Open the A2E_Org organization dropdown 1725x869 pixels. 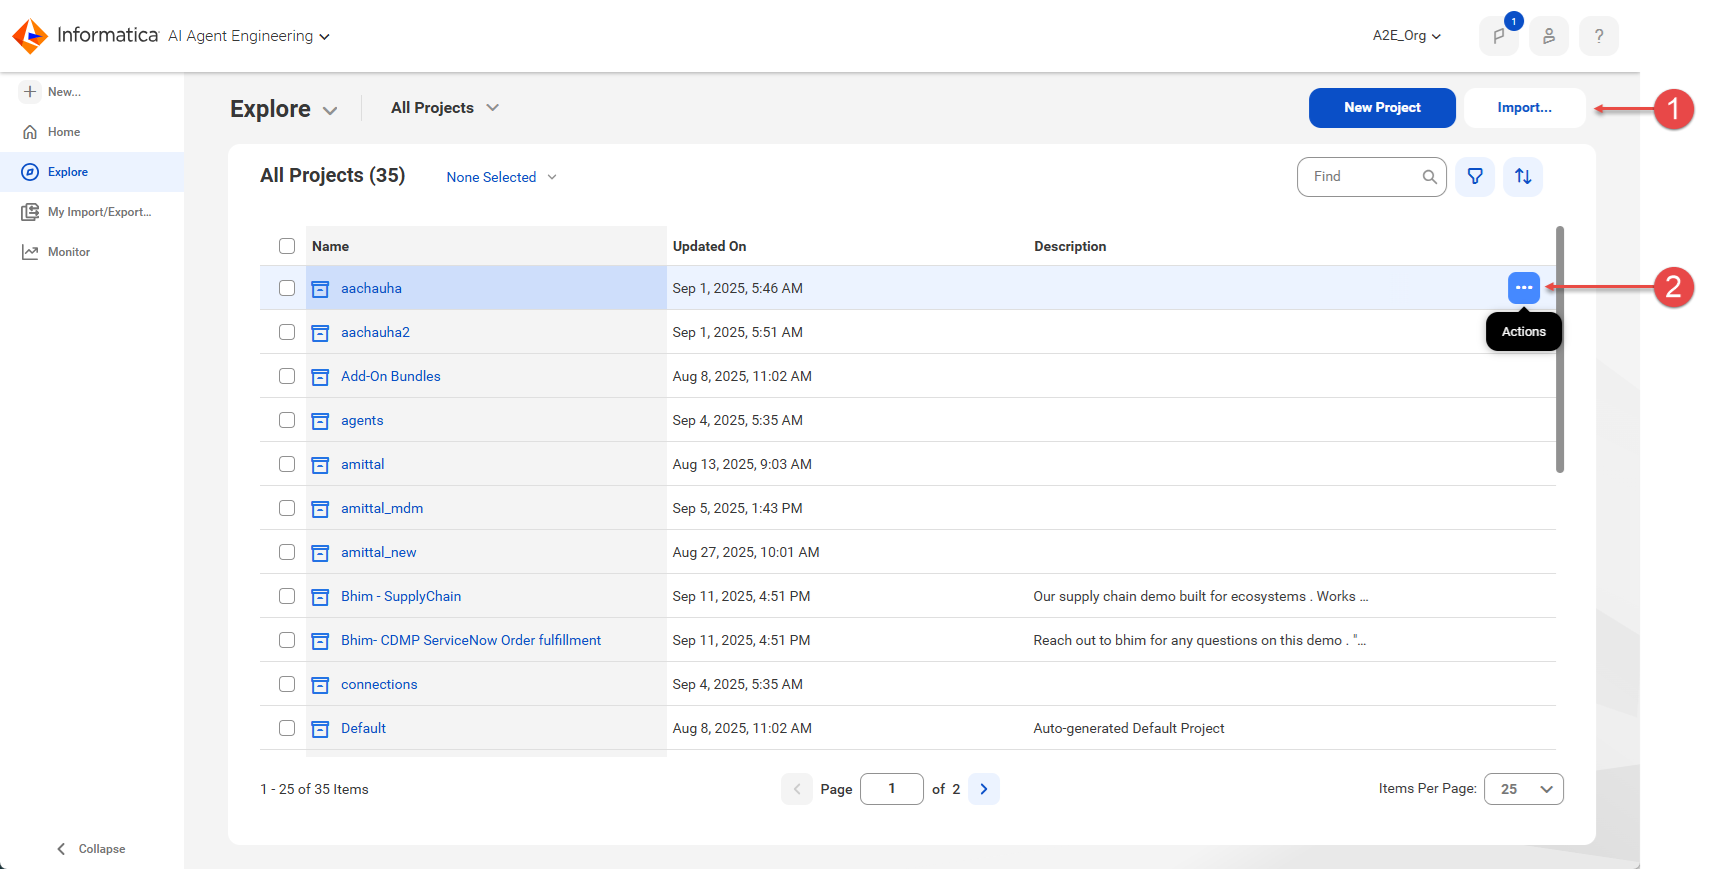coord(1406,36)
